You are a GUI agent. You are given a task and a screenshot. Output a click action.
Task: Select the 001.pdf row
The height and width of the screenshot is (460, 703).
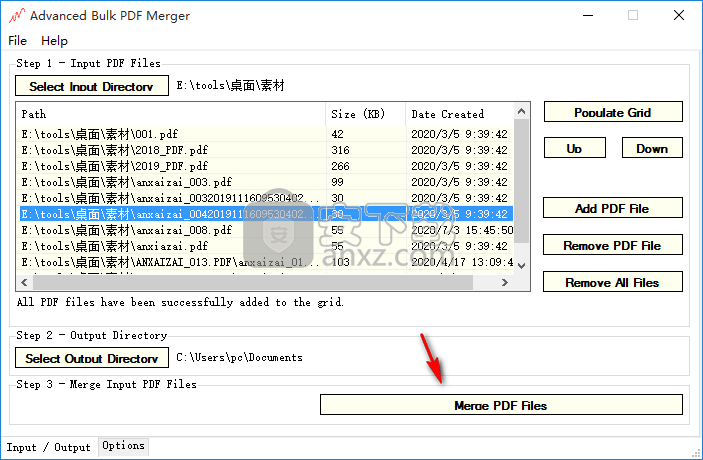(266, 134)
